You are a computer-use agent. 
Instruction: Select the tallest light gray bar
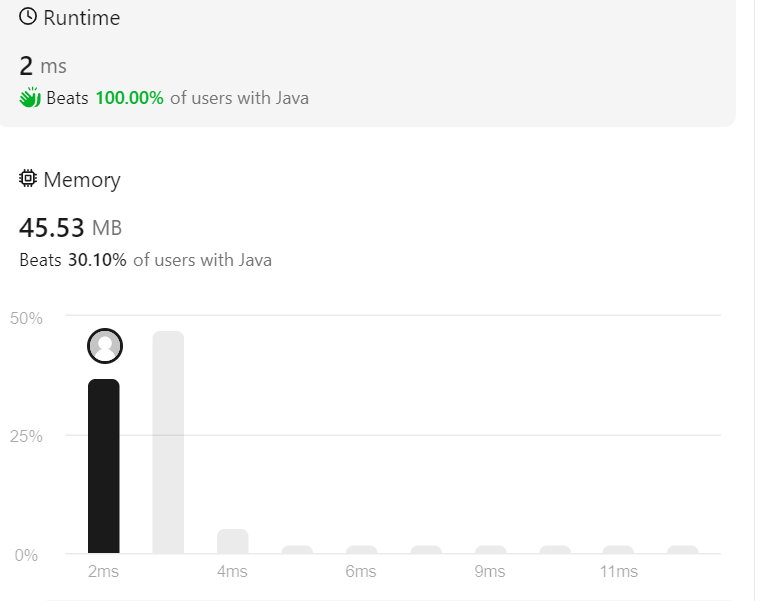[168, 442]
